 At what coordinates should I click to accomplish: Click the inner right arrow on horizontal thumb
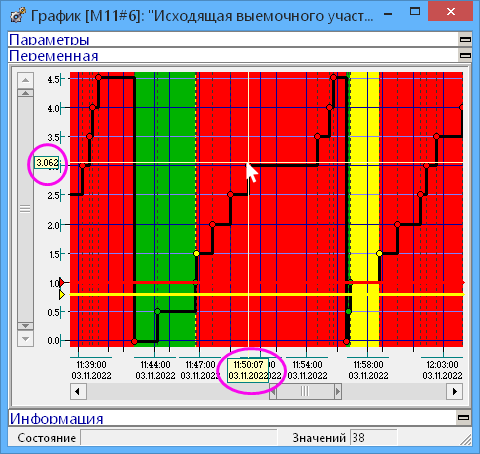pos(338,391)
